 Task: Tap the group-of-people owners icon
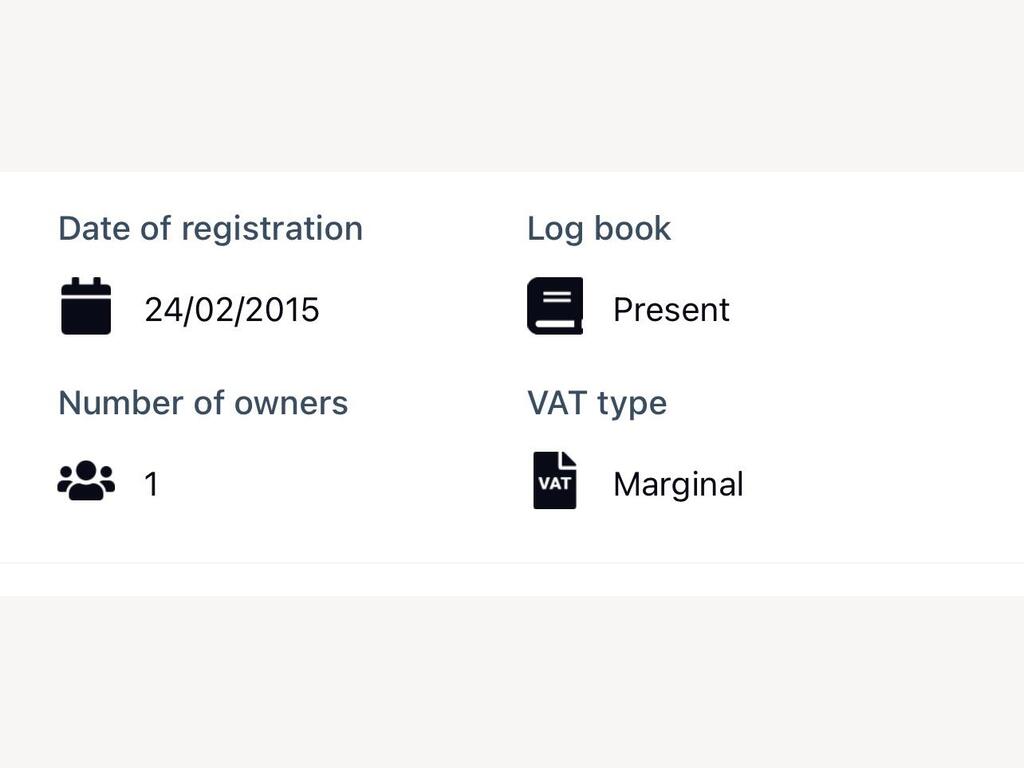coord(86,481)
